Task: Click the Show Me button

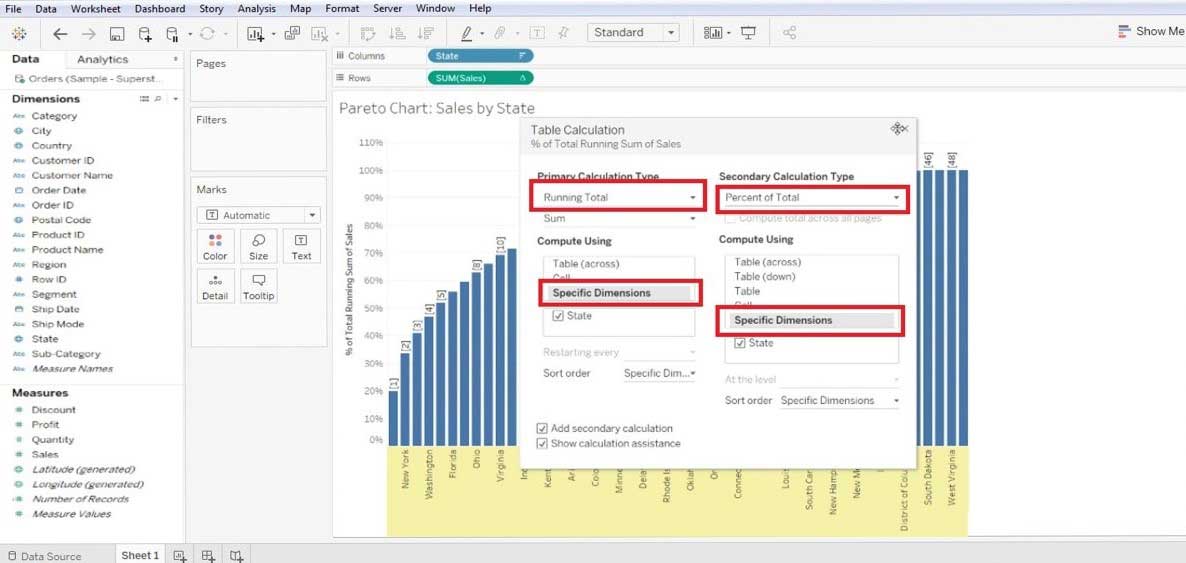Action: 1151,32
